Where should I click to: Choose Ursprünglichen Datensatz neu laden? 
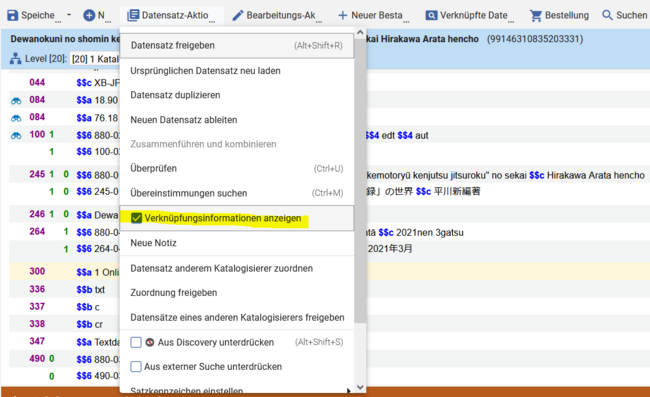237,71
